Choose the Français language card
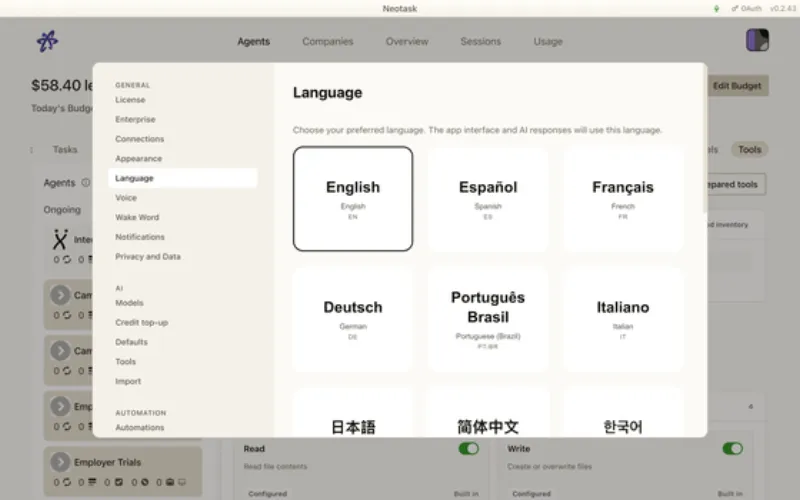This screenshot has height=500, width=800. (623, 198)
